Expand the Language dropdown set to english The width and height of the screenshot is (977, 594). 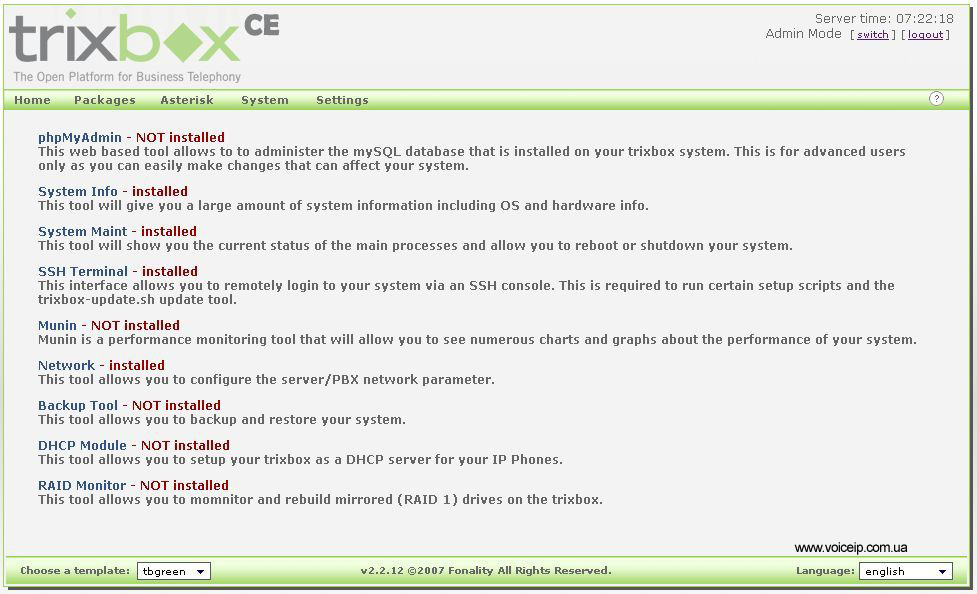pos(905,571)
